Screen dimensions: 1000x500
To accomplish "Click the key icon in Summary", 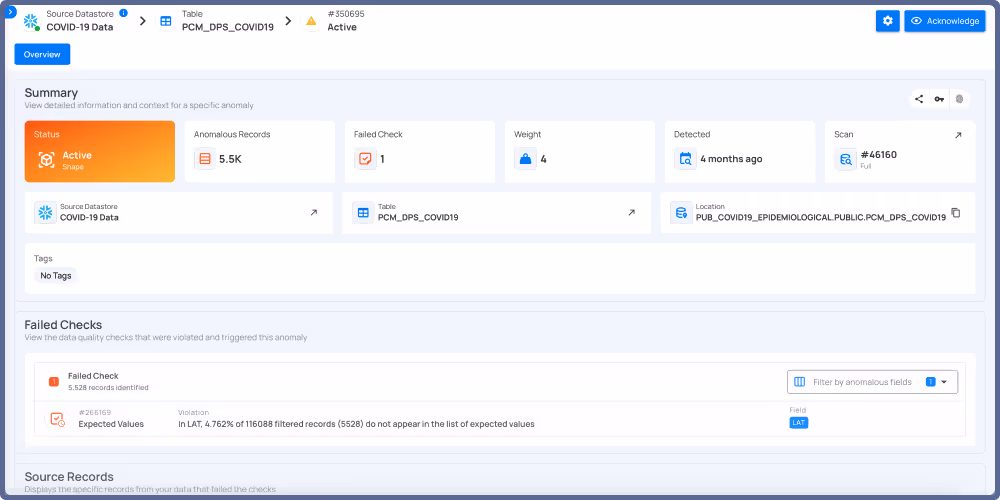I will 939,99.
